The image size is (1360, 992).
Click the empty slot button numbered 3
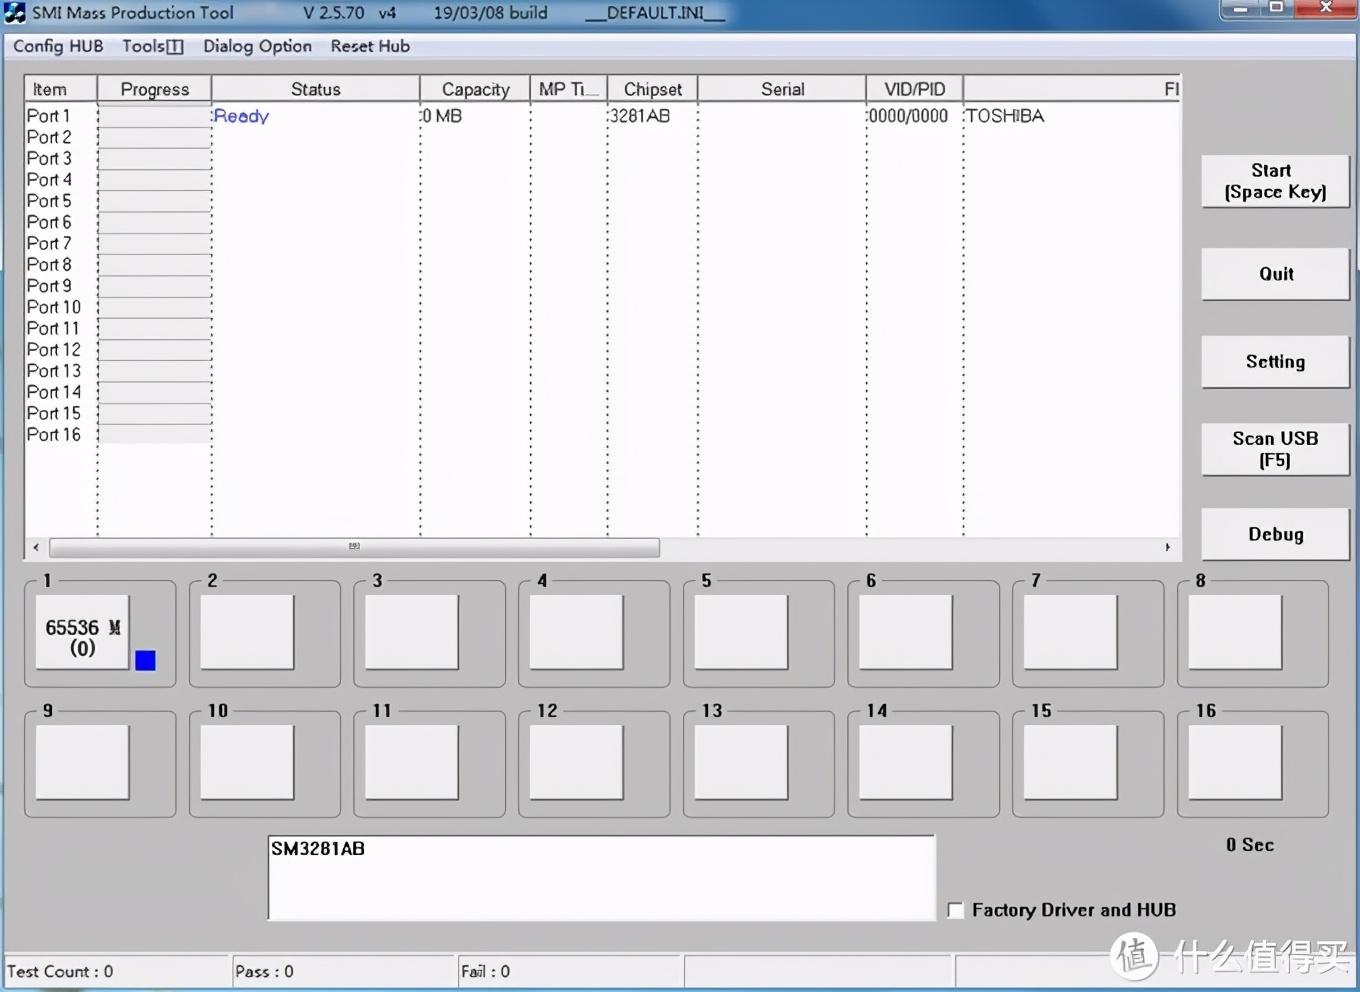412,632
